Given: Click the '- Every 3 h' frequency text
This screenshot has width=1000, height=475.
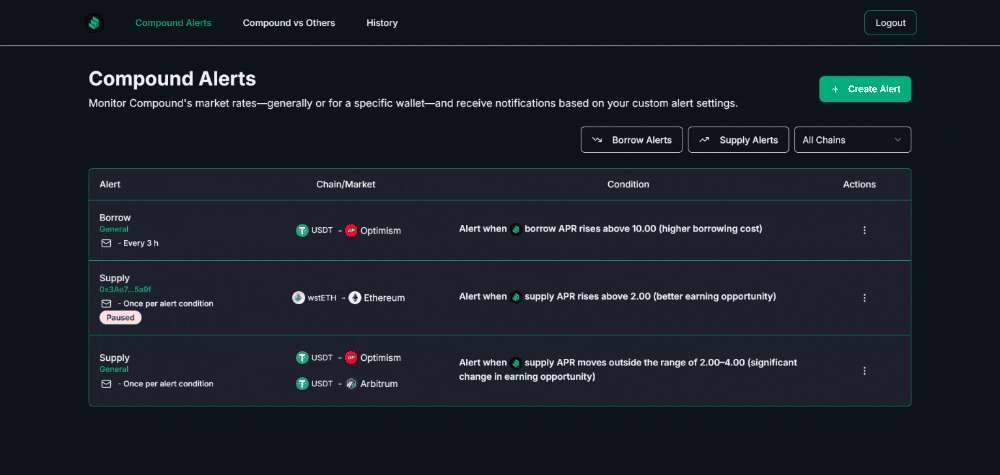Looking at the screenshot, I should click(x=138, y=243).
